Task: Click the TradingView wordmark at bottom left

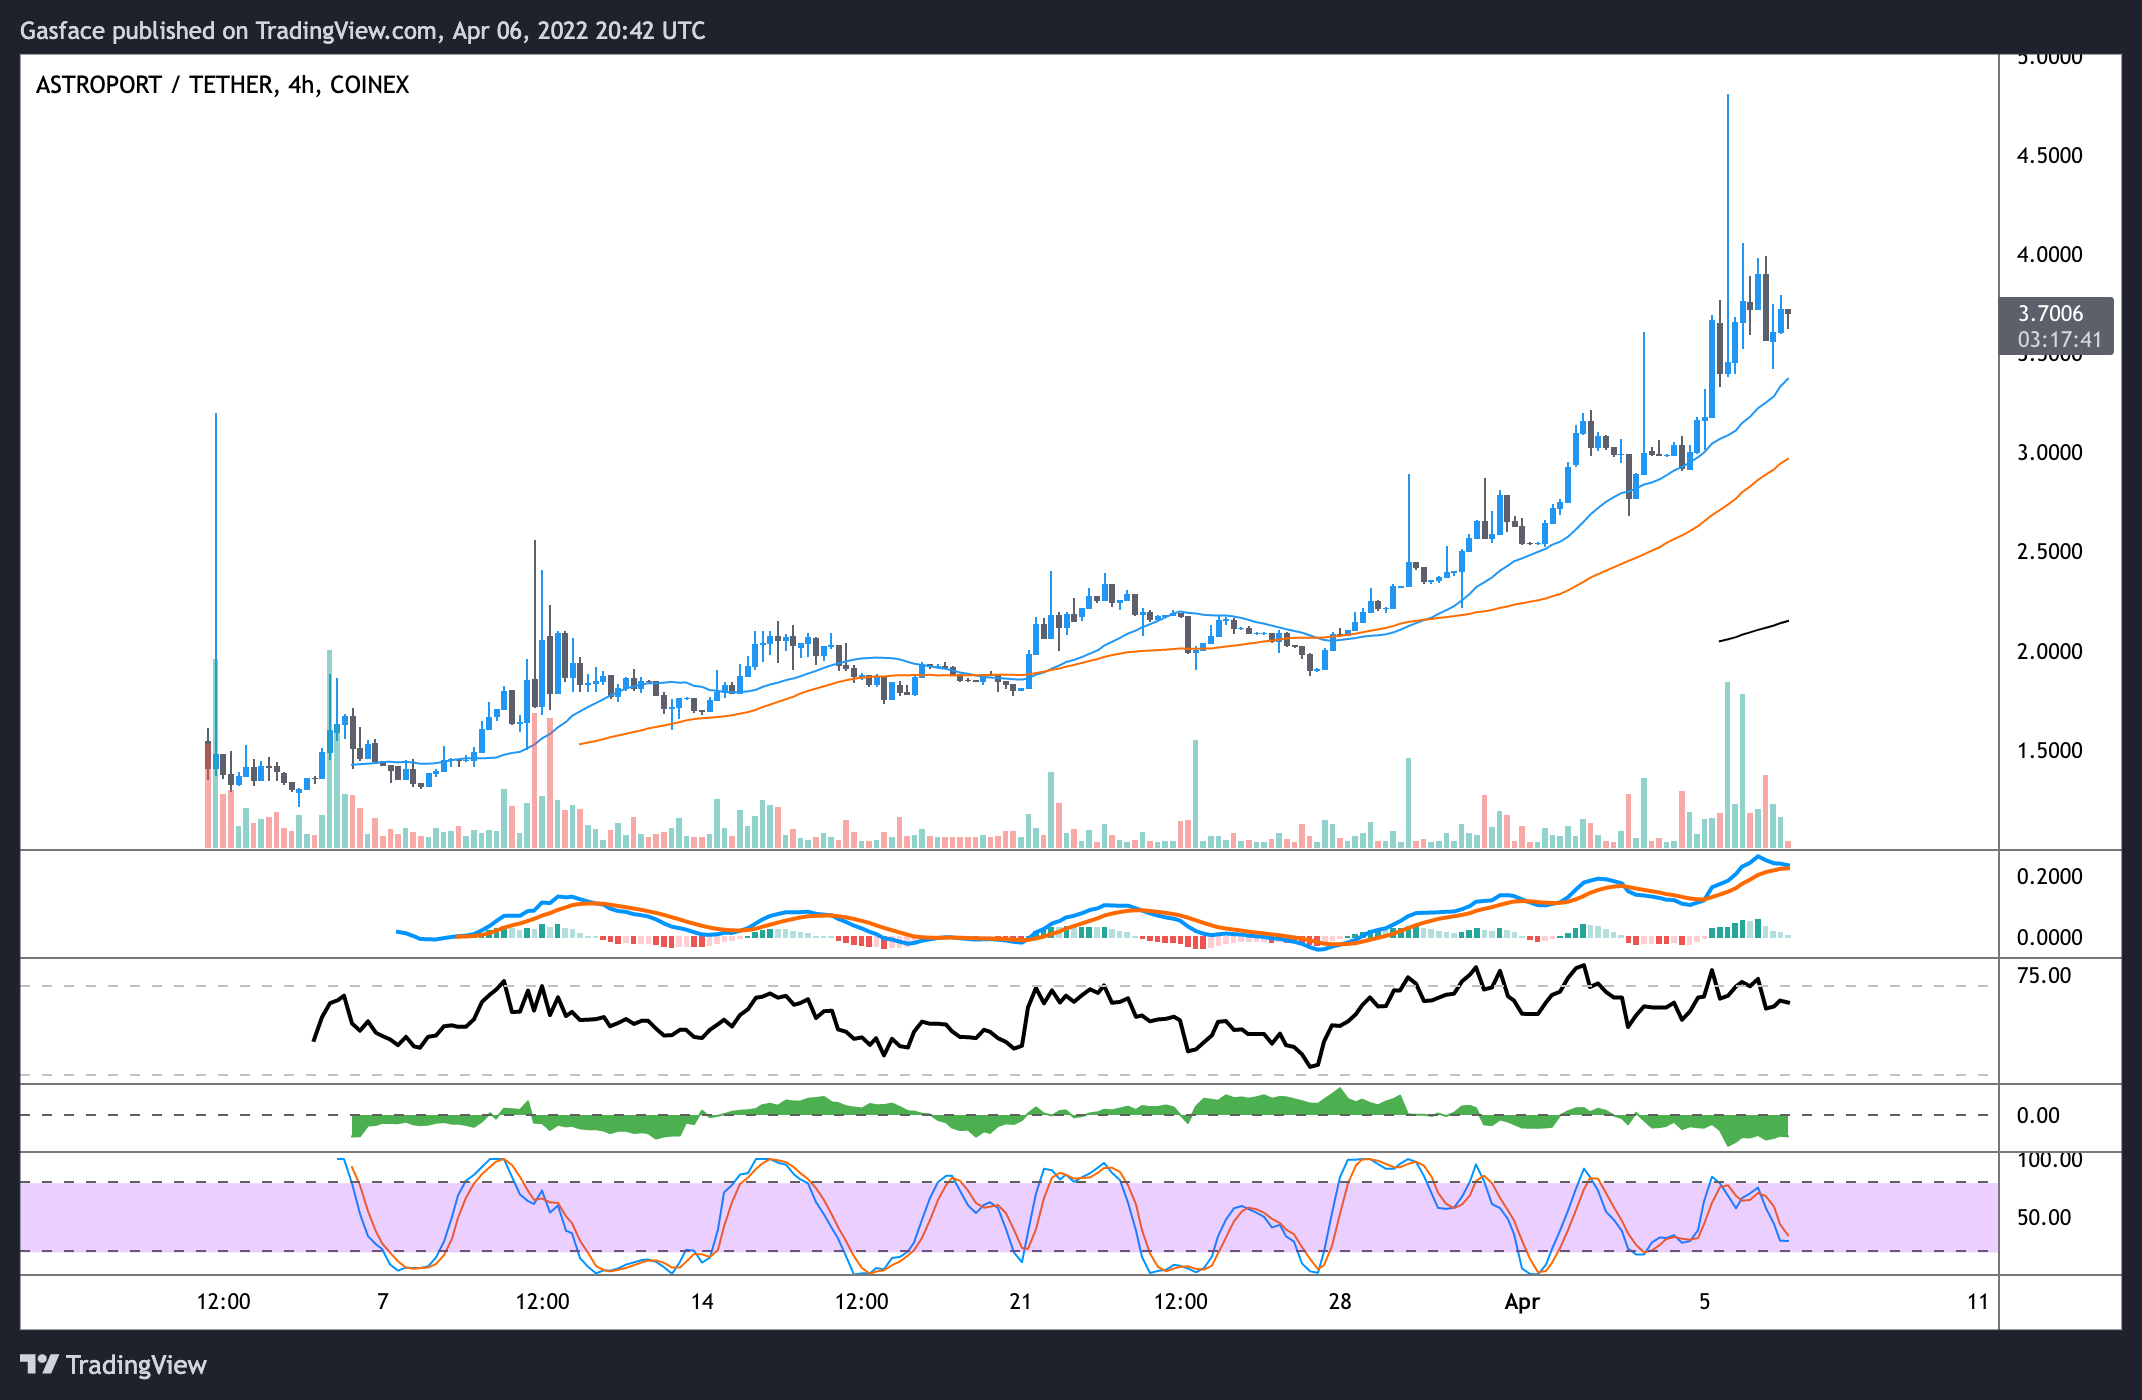Action: click(x=136, y=1365)
